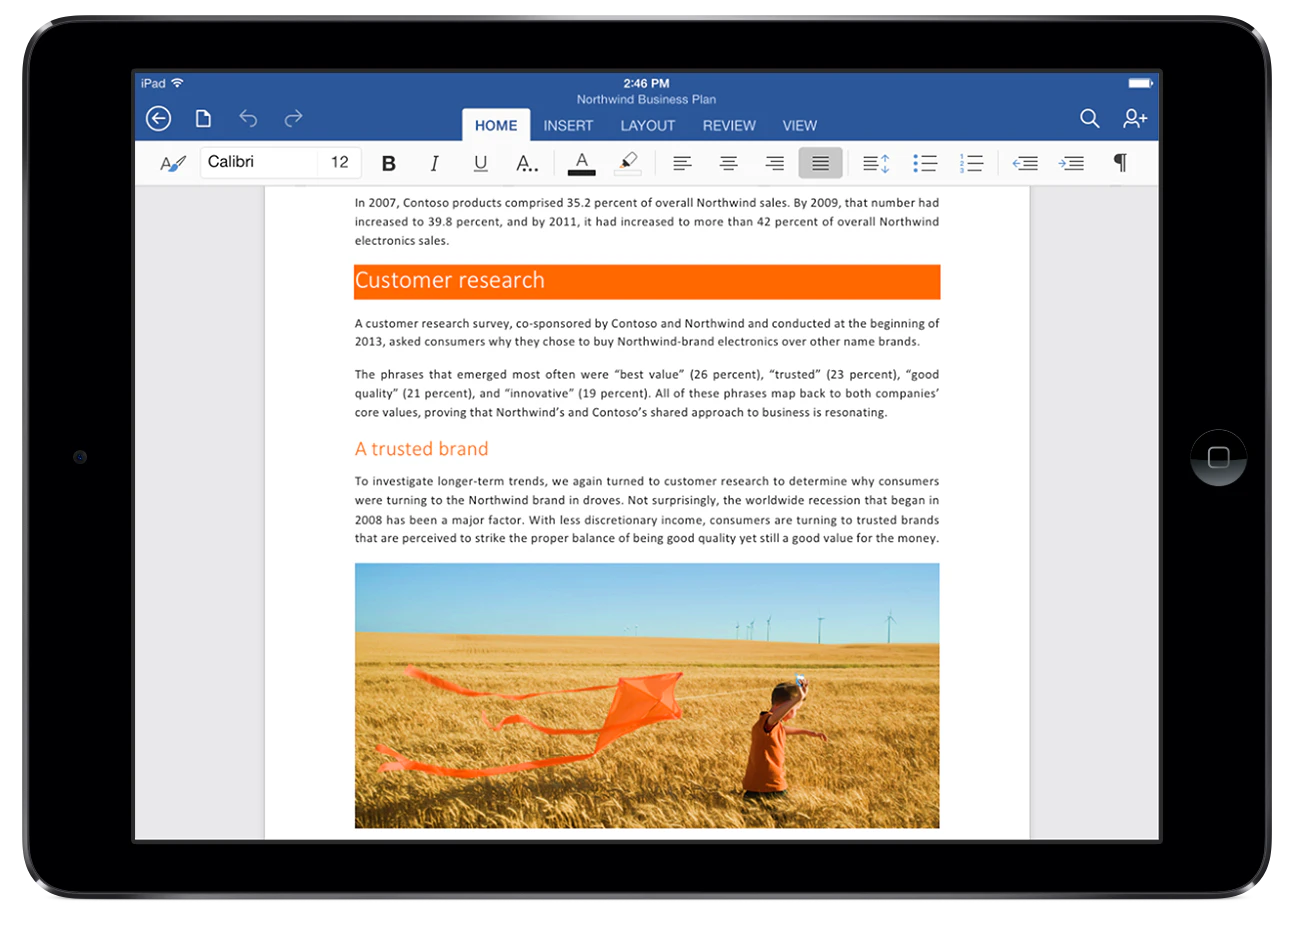Open the REVIEW tab

[729, 125]
